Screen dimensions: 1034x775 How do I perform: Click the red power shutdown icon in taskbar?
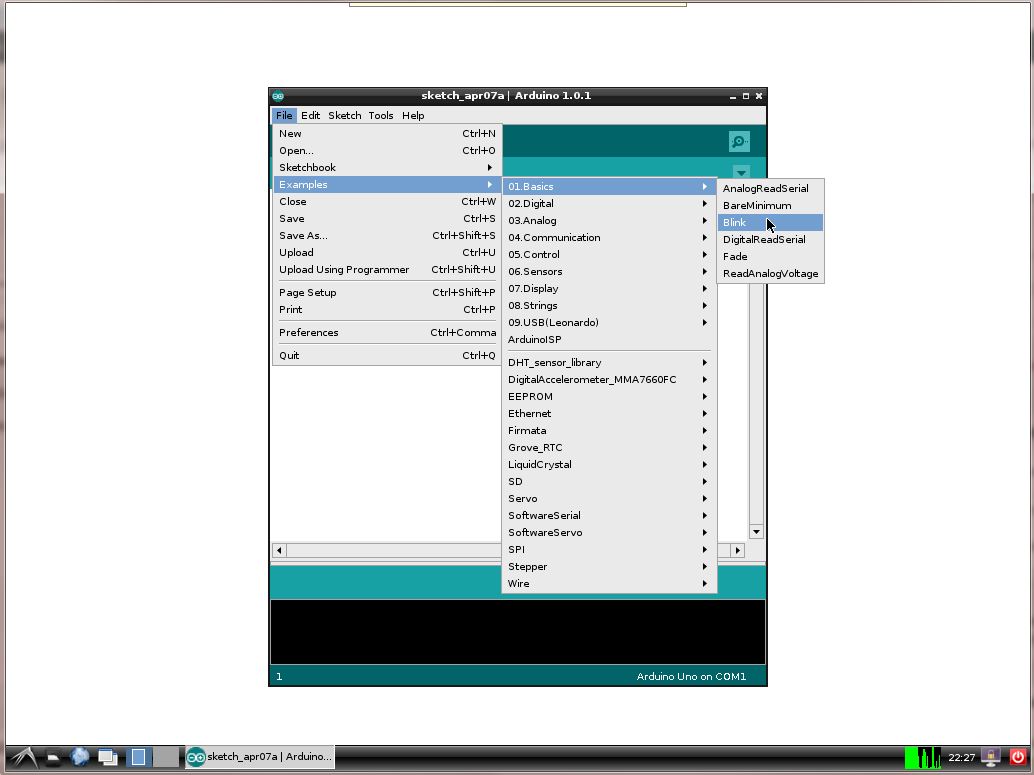pyautogui.click(x=1018, y=757)
